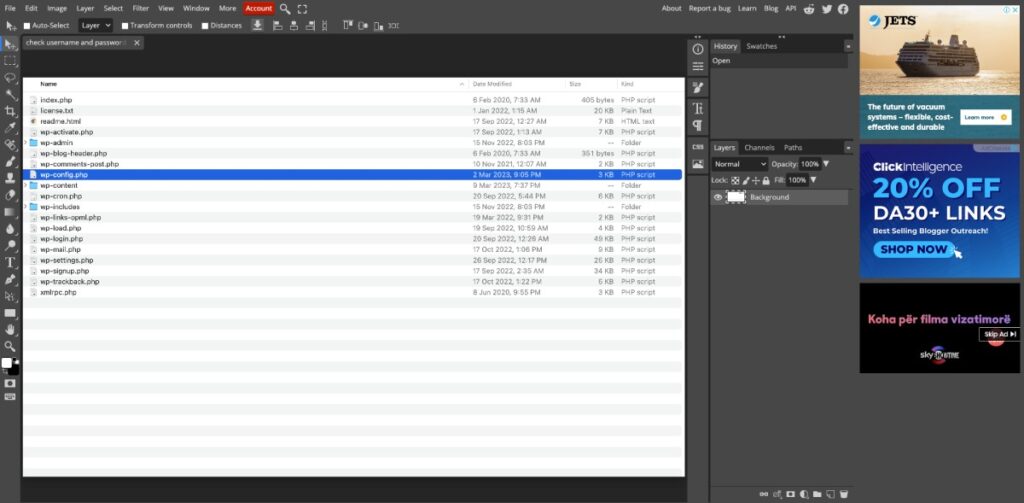Viewport: 1024px width, 503px height.
Task: Enable the Transform controls checkbox
Action: [x=125, y=26]
